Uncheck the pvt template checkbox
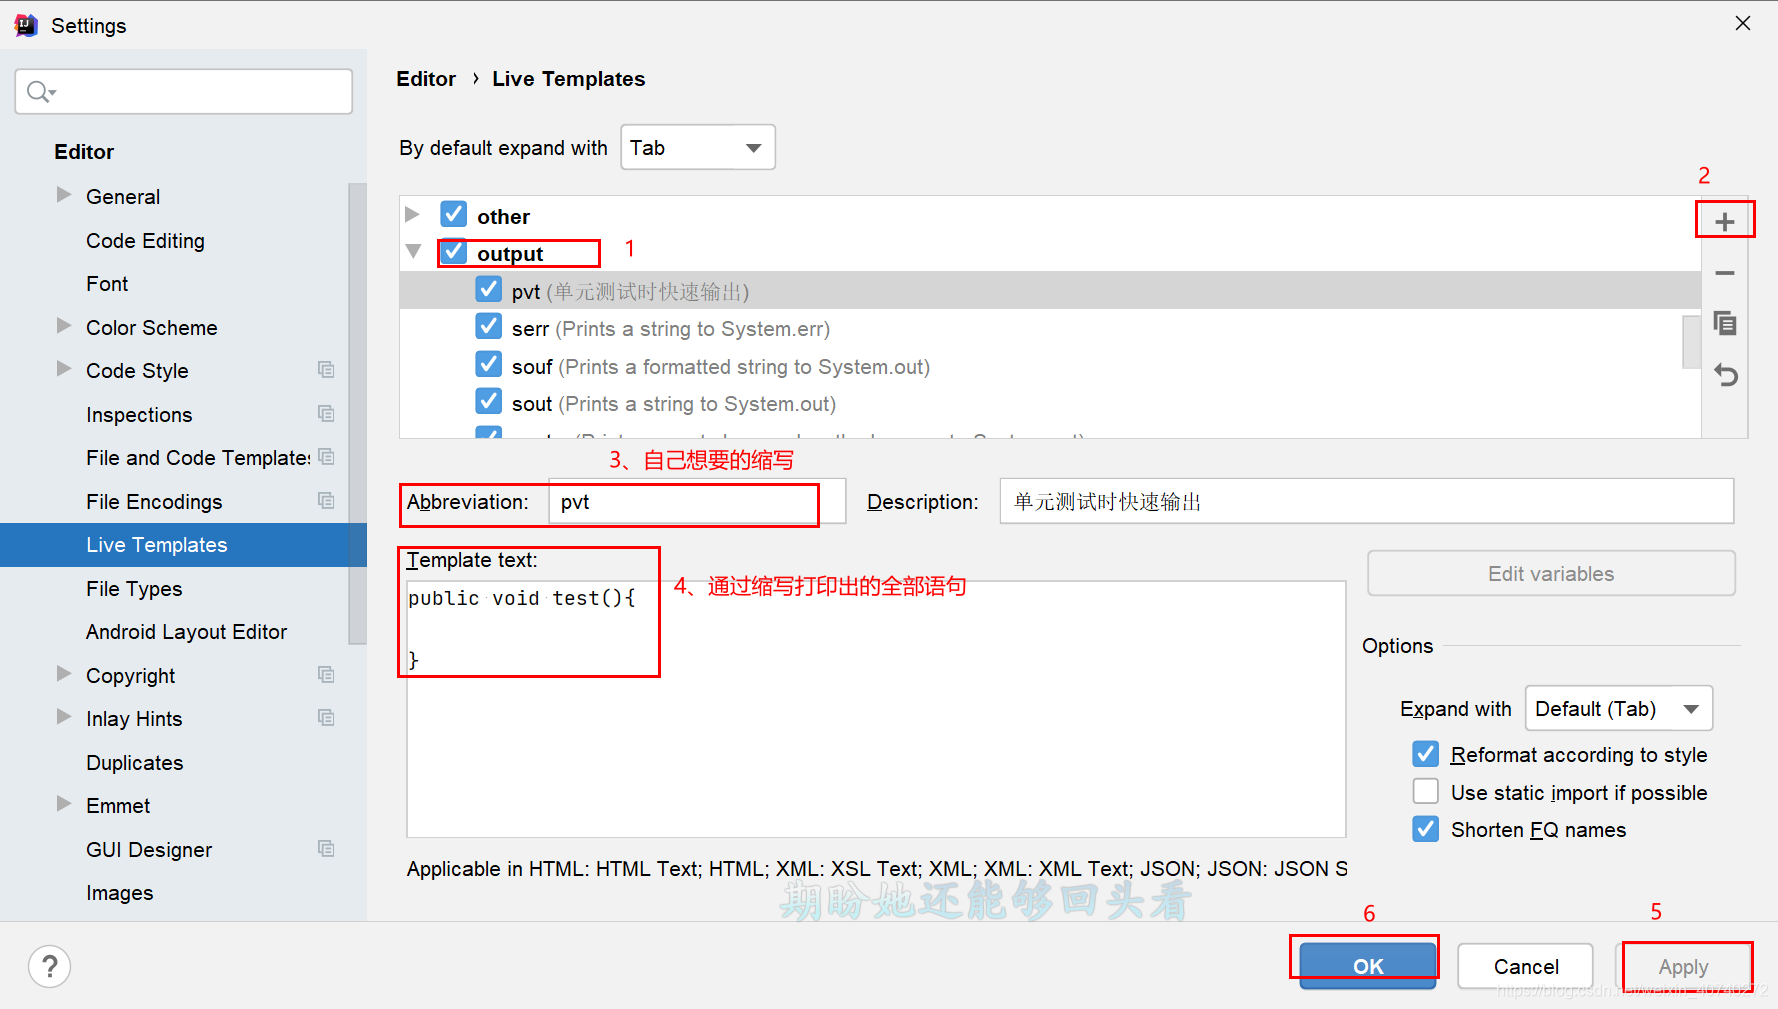This screenshot has width=1778, height=1009. coord(489,290)
